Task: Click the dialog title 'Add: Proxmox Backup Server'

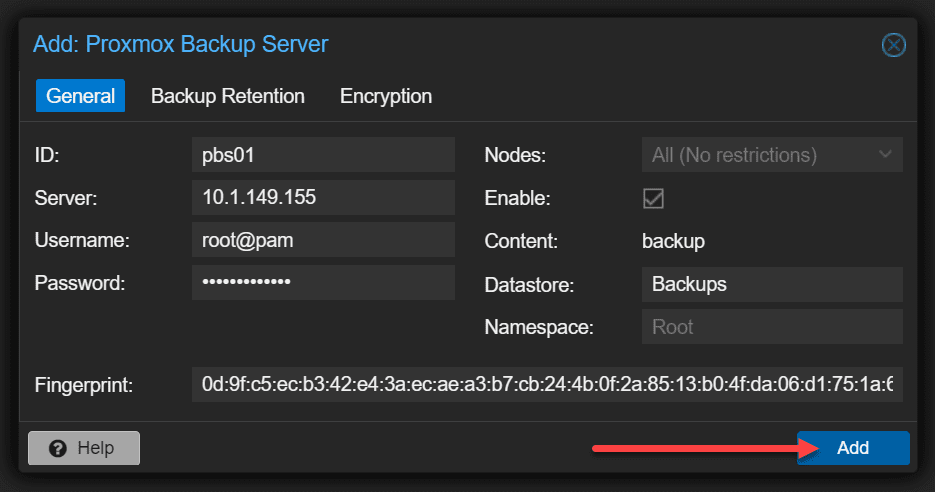Action: coord(181,44)
